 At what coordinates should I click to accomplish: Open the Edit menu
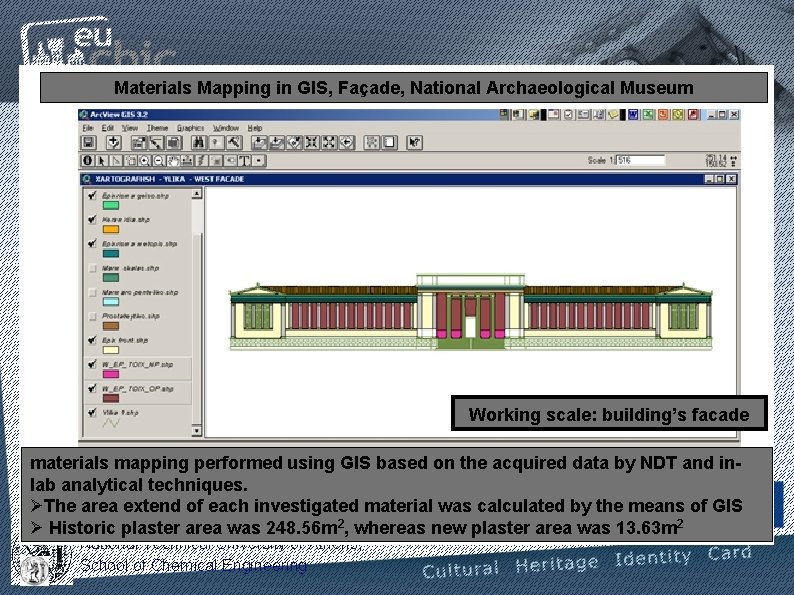107,128
